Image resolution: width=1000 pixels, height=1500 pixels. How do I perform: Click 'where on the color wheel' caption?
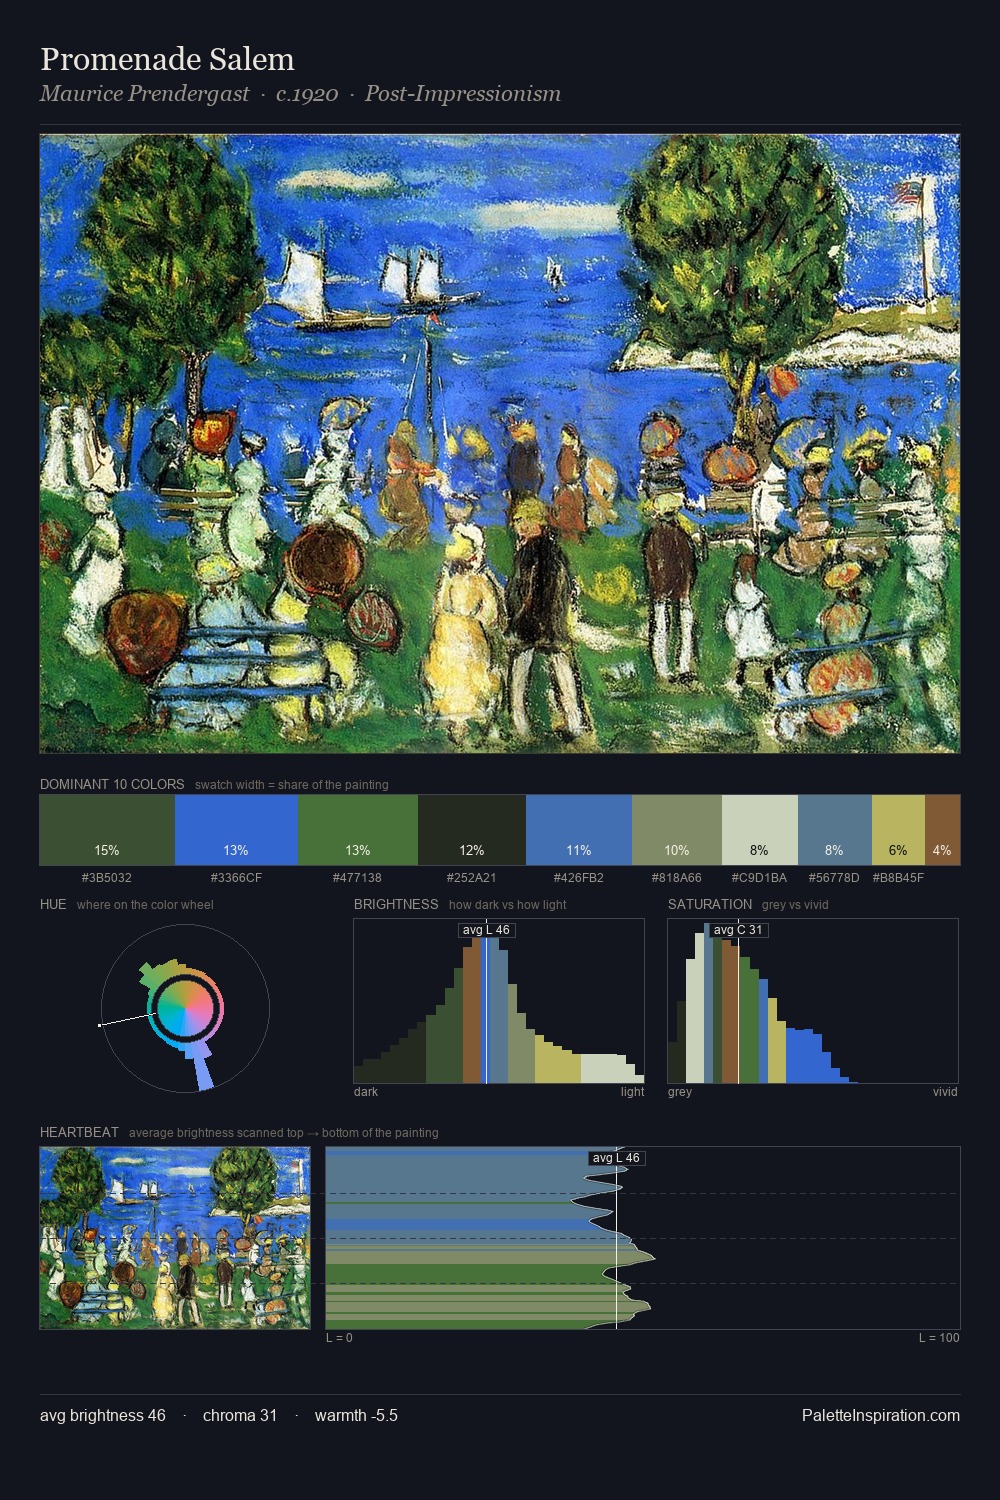(x=145, y=905)
